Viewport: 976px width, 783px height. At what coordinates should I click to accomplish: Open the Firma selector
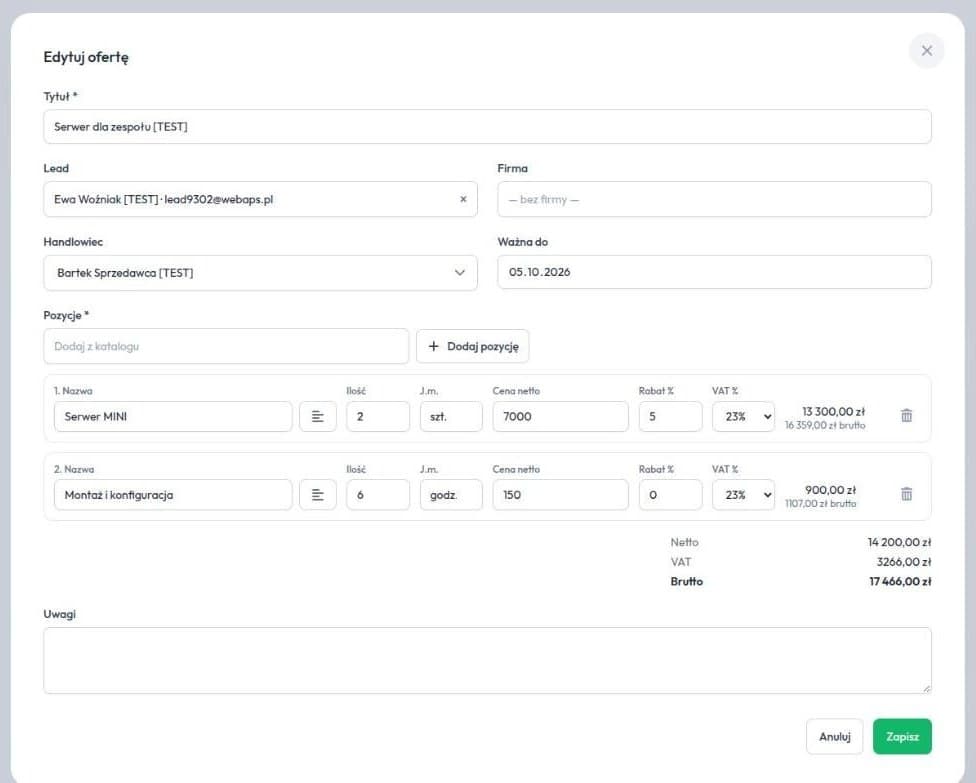point(714,199)
